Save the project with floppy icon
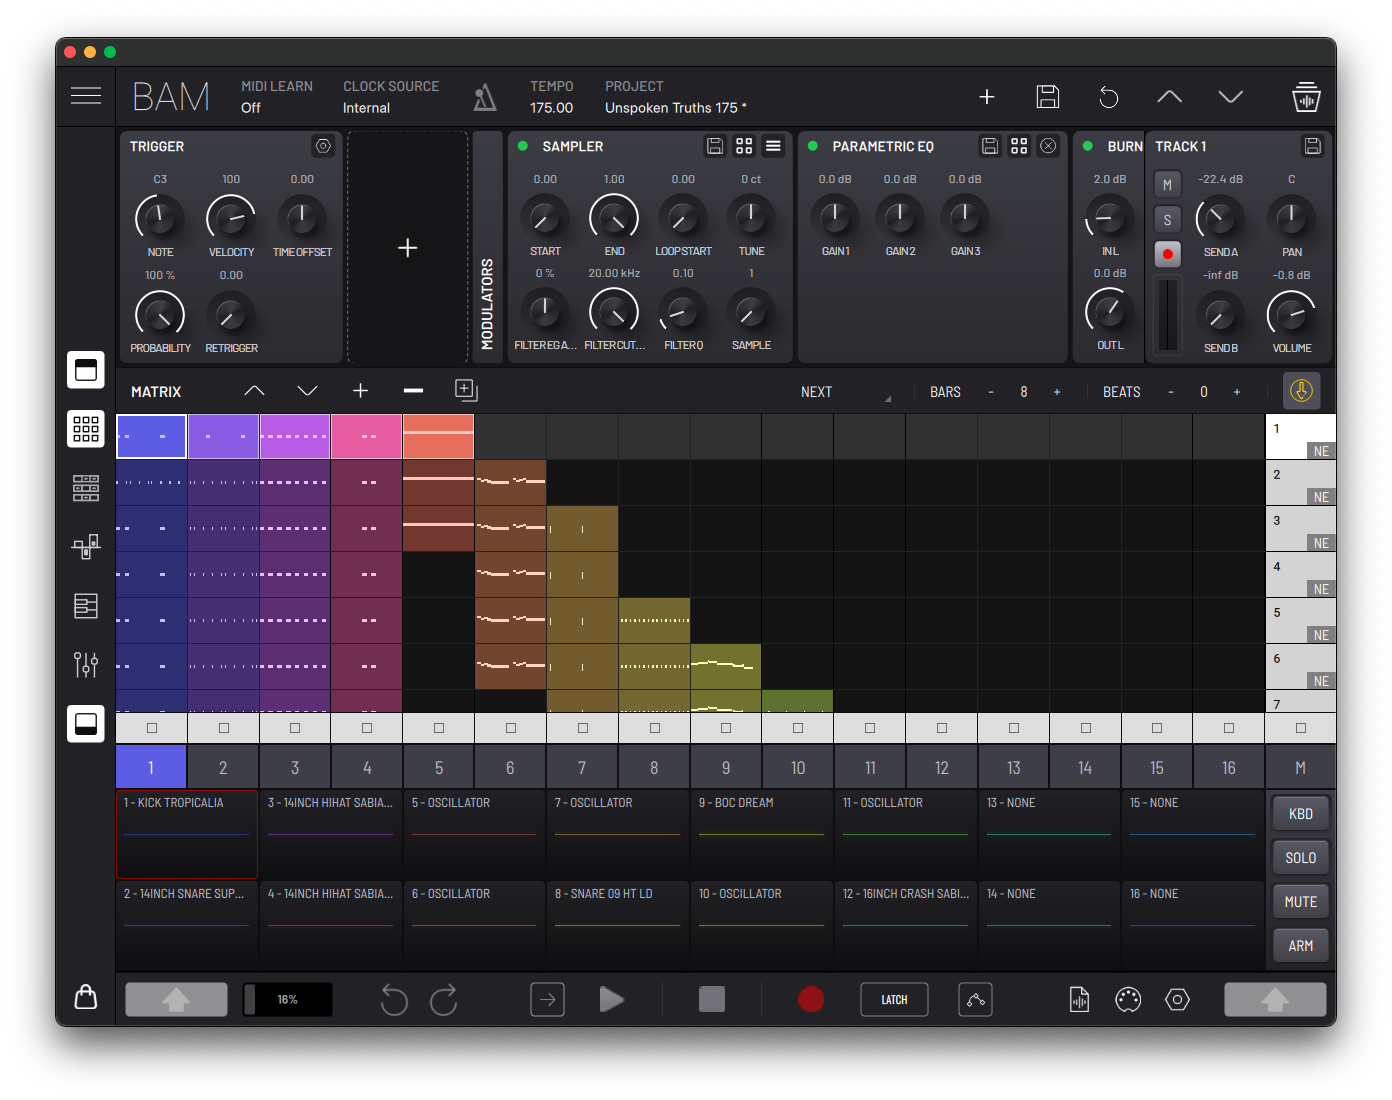Image resolution: width=1392 pixels, height=1100 pixels. coord(1048,97)
